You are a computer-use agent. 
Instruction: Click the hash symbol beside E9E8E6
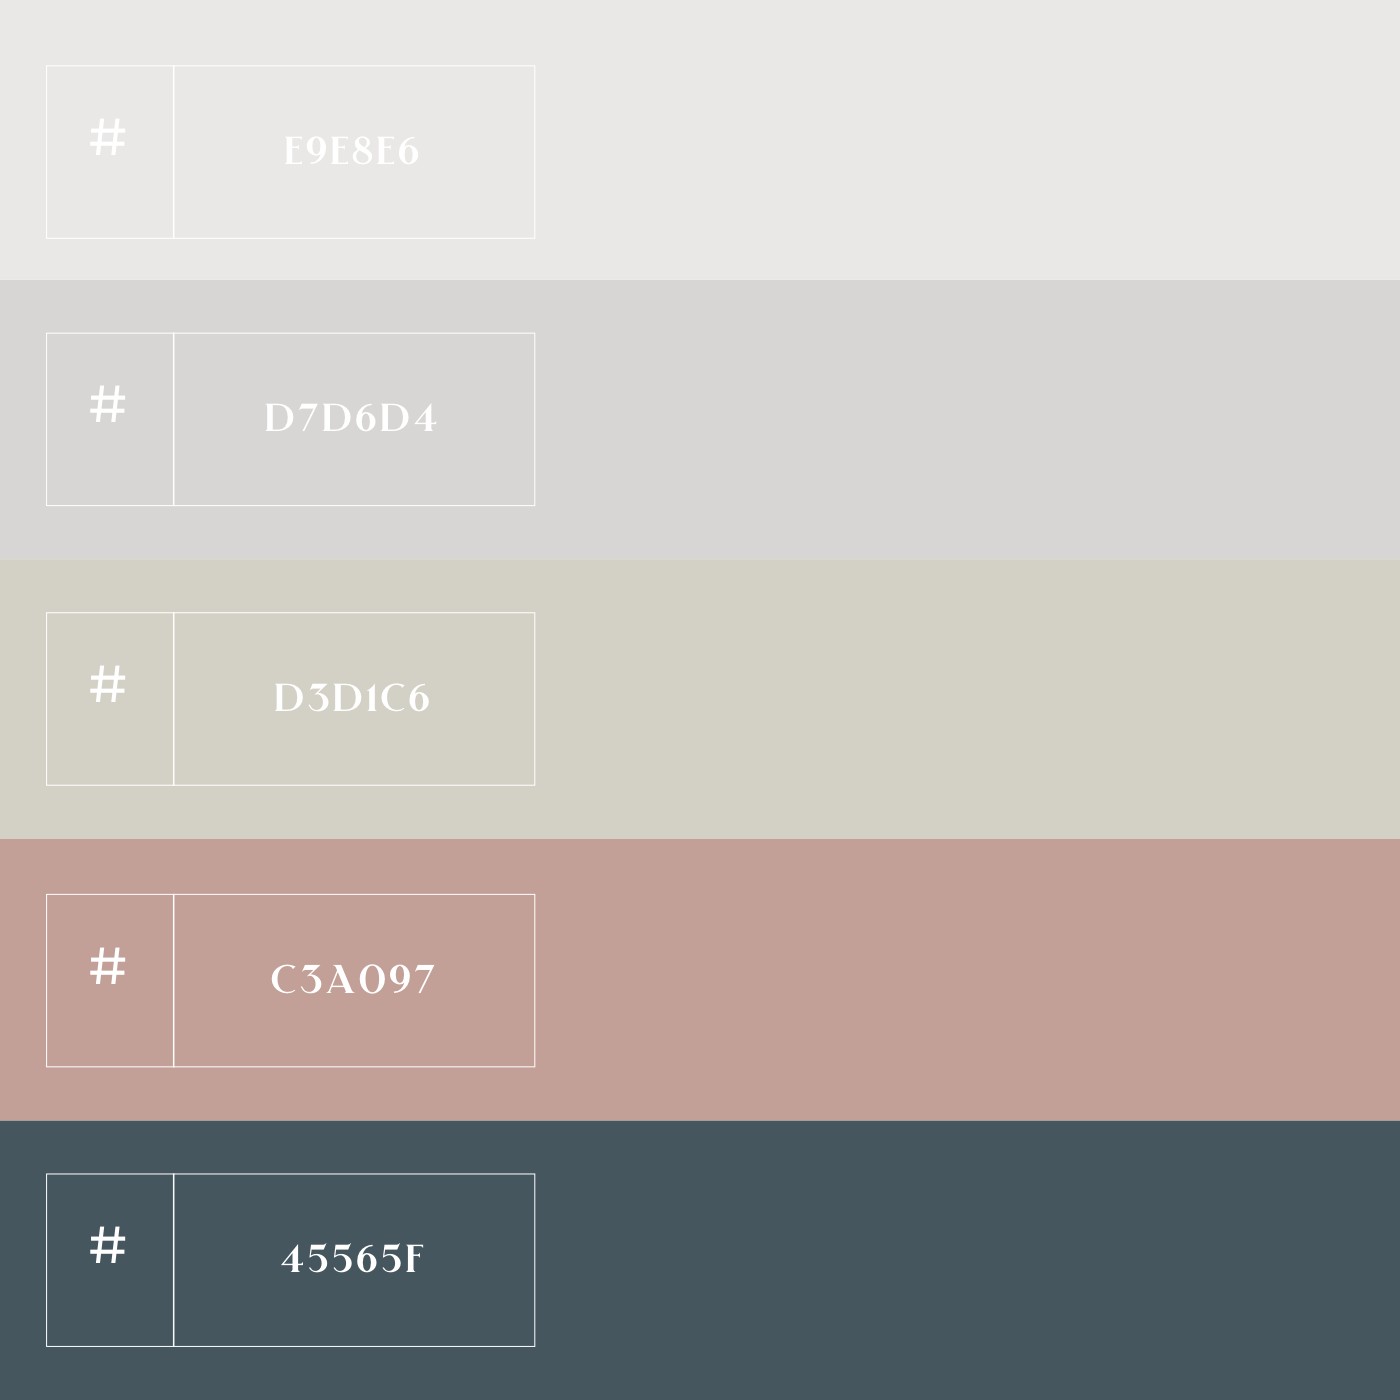(108, 138)
